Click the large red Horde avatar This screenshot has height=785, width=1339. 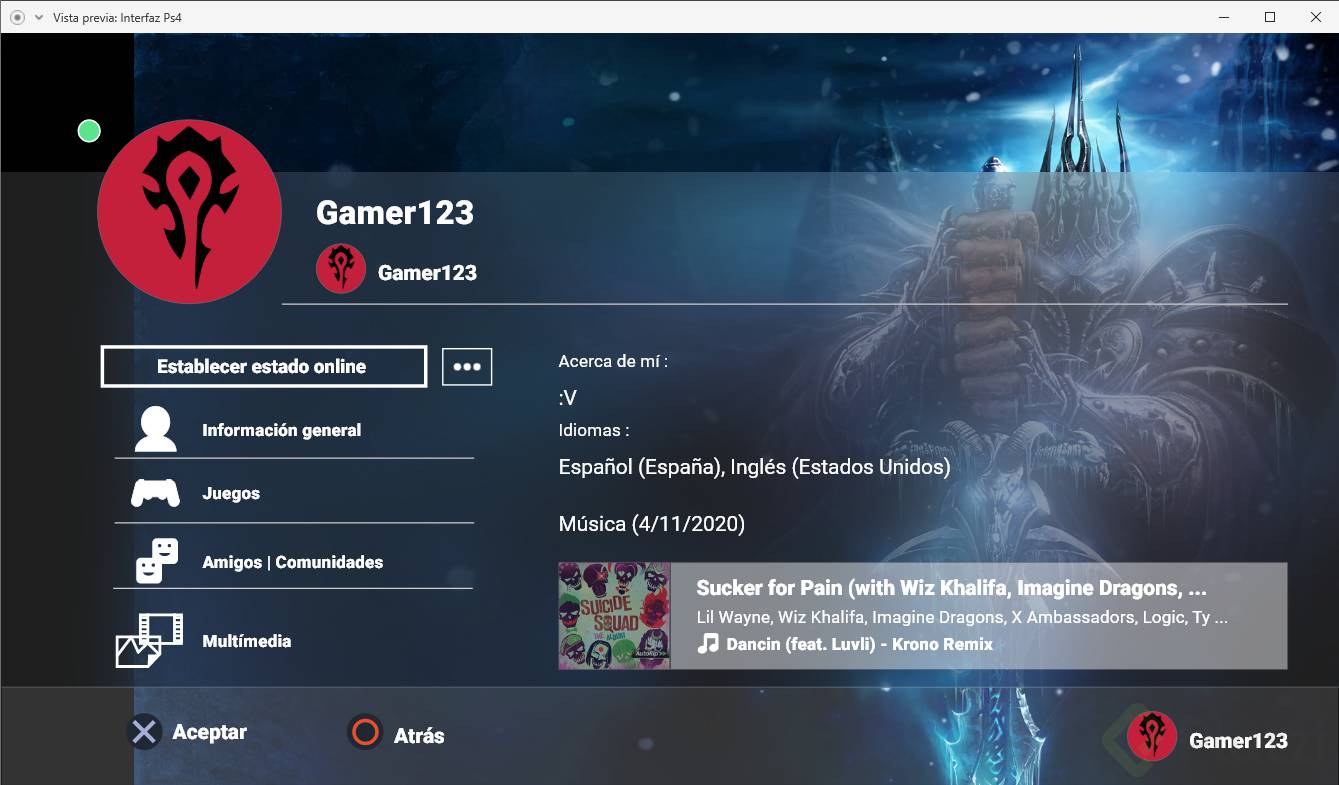coord(189,211)
